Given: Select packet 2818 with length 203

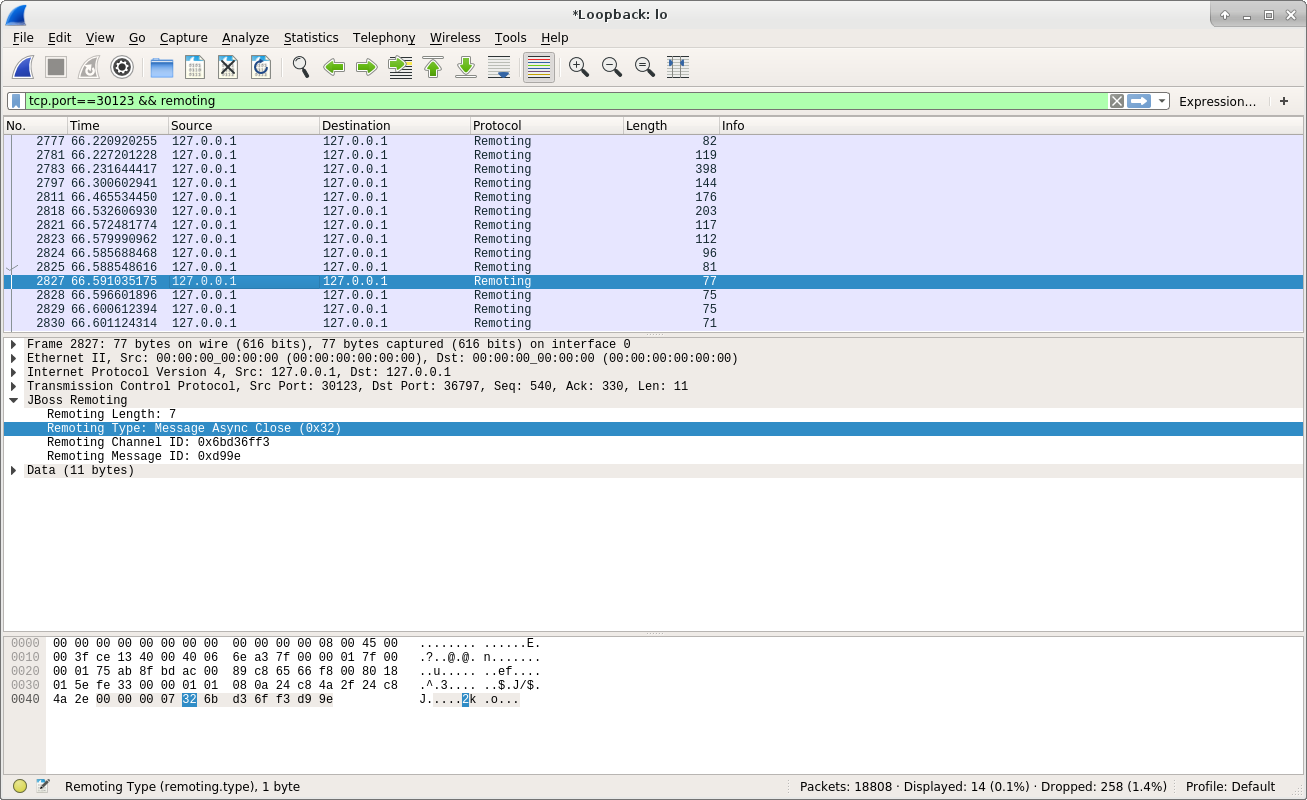Looking at the screenshot, I should [x=653, y=211].
